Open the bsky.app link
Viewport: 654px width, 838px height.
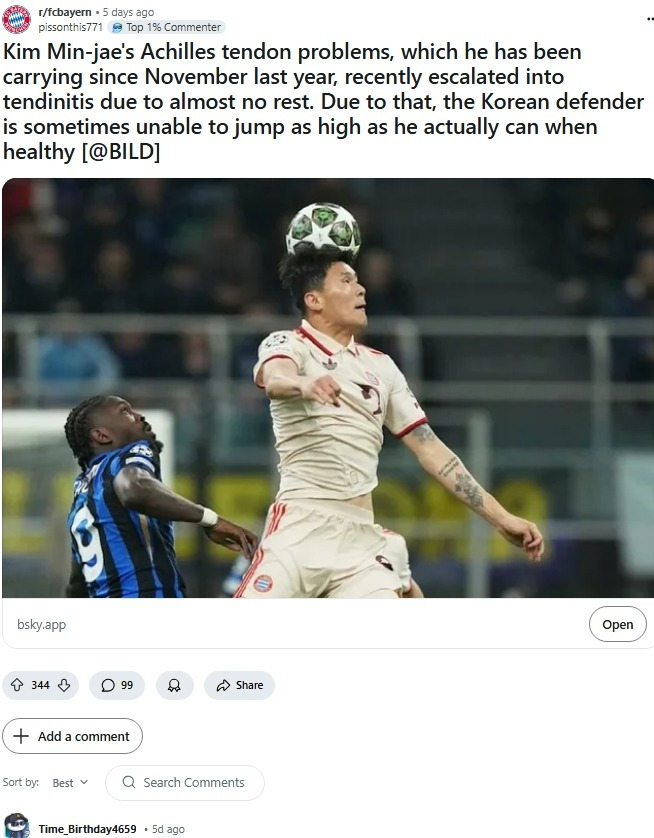click(618, 624)
